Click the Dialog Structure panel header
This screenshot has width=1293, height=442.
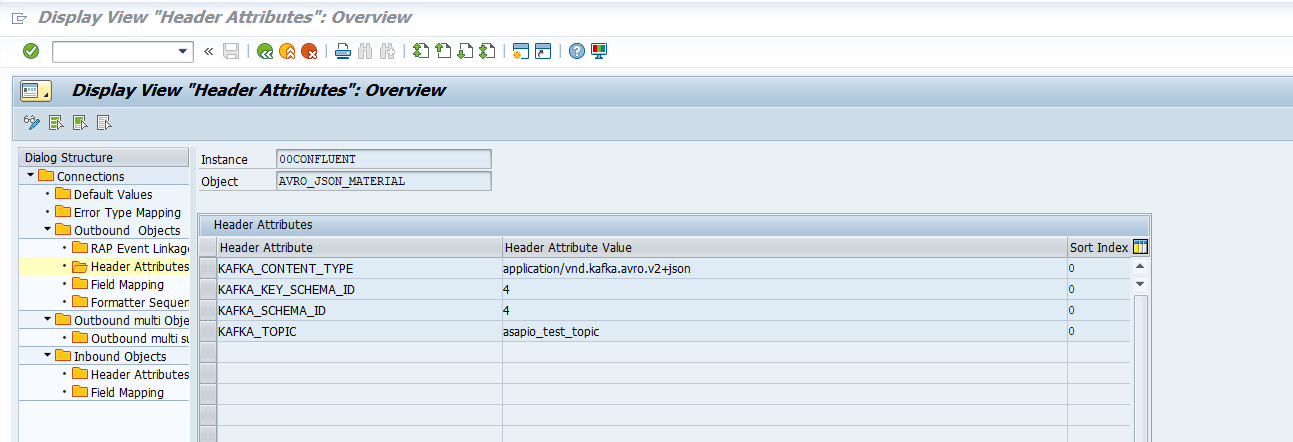104,157
